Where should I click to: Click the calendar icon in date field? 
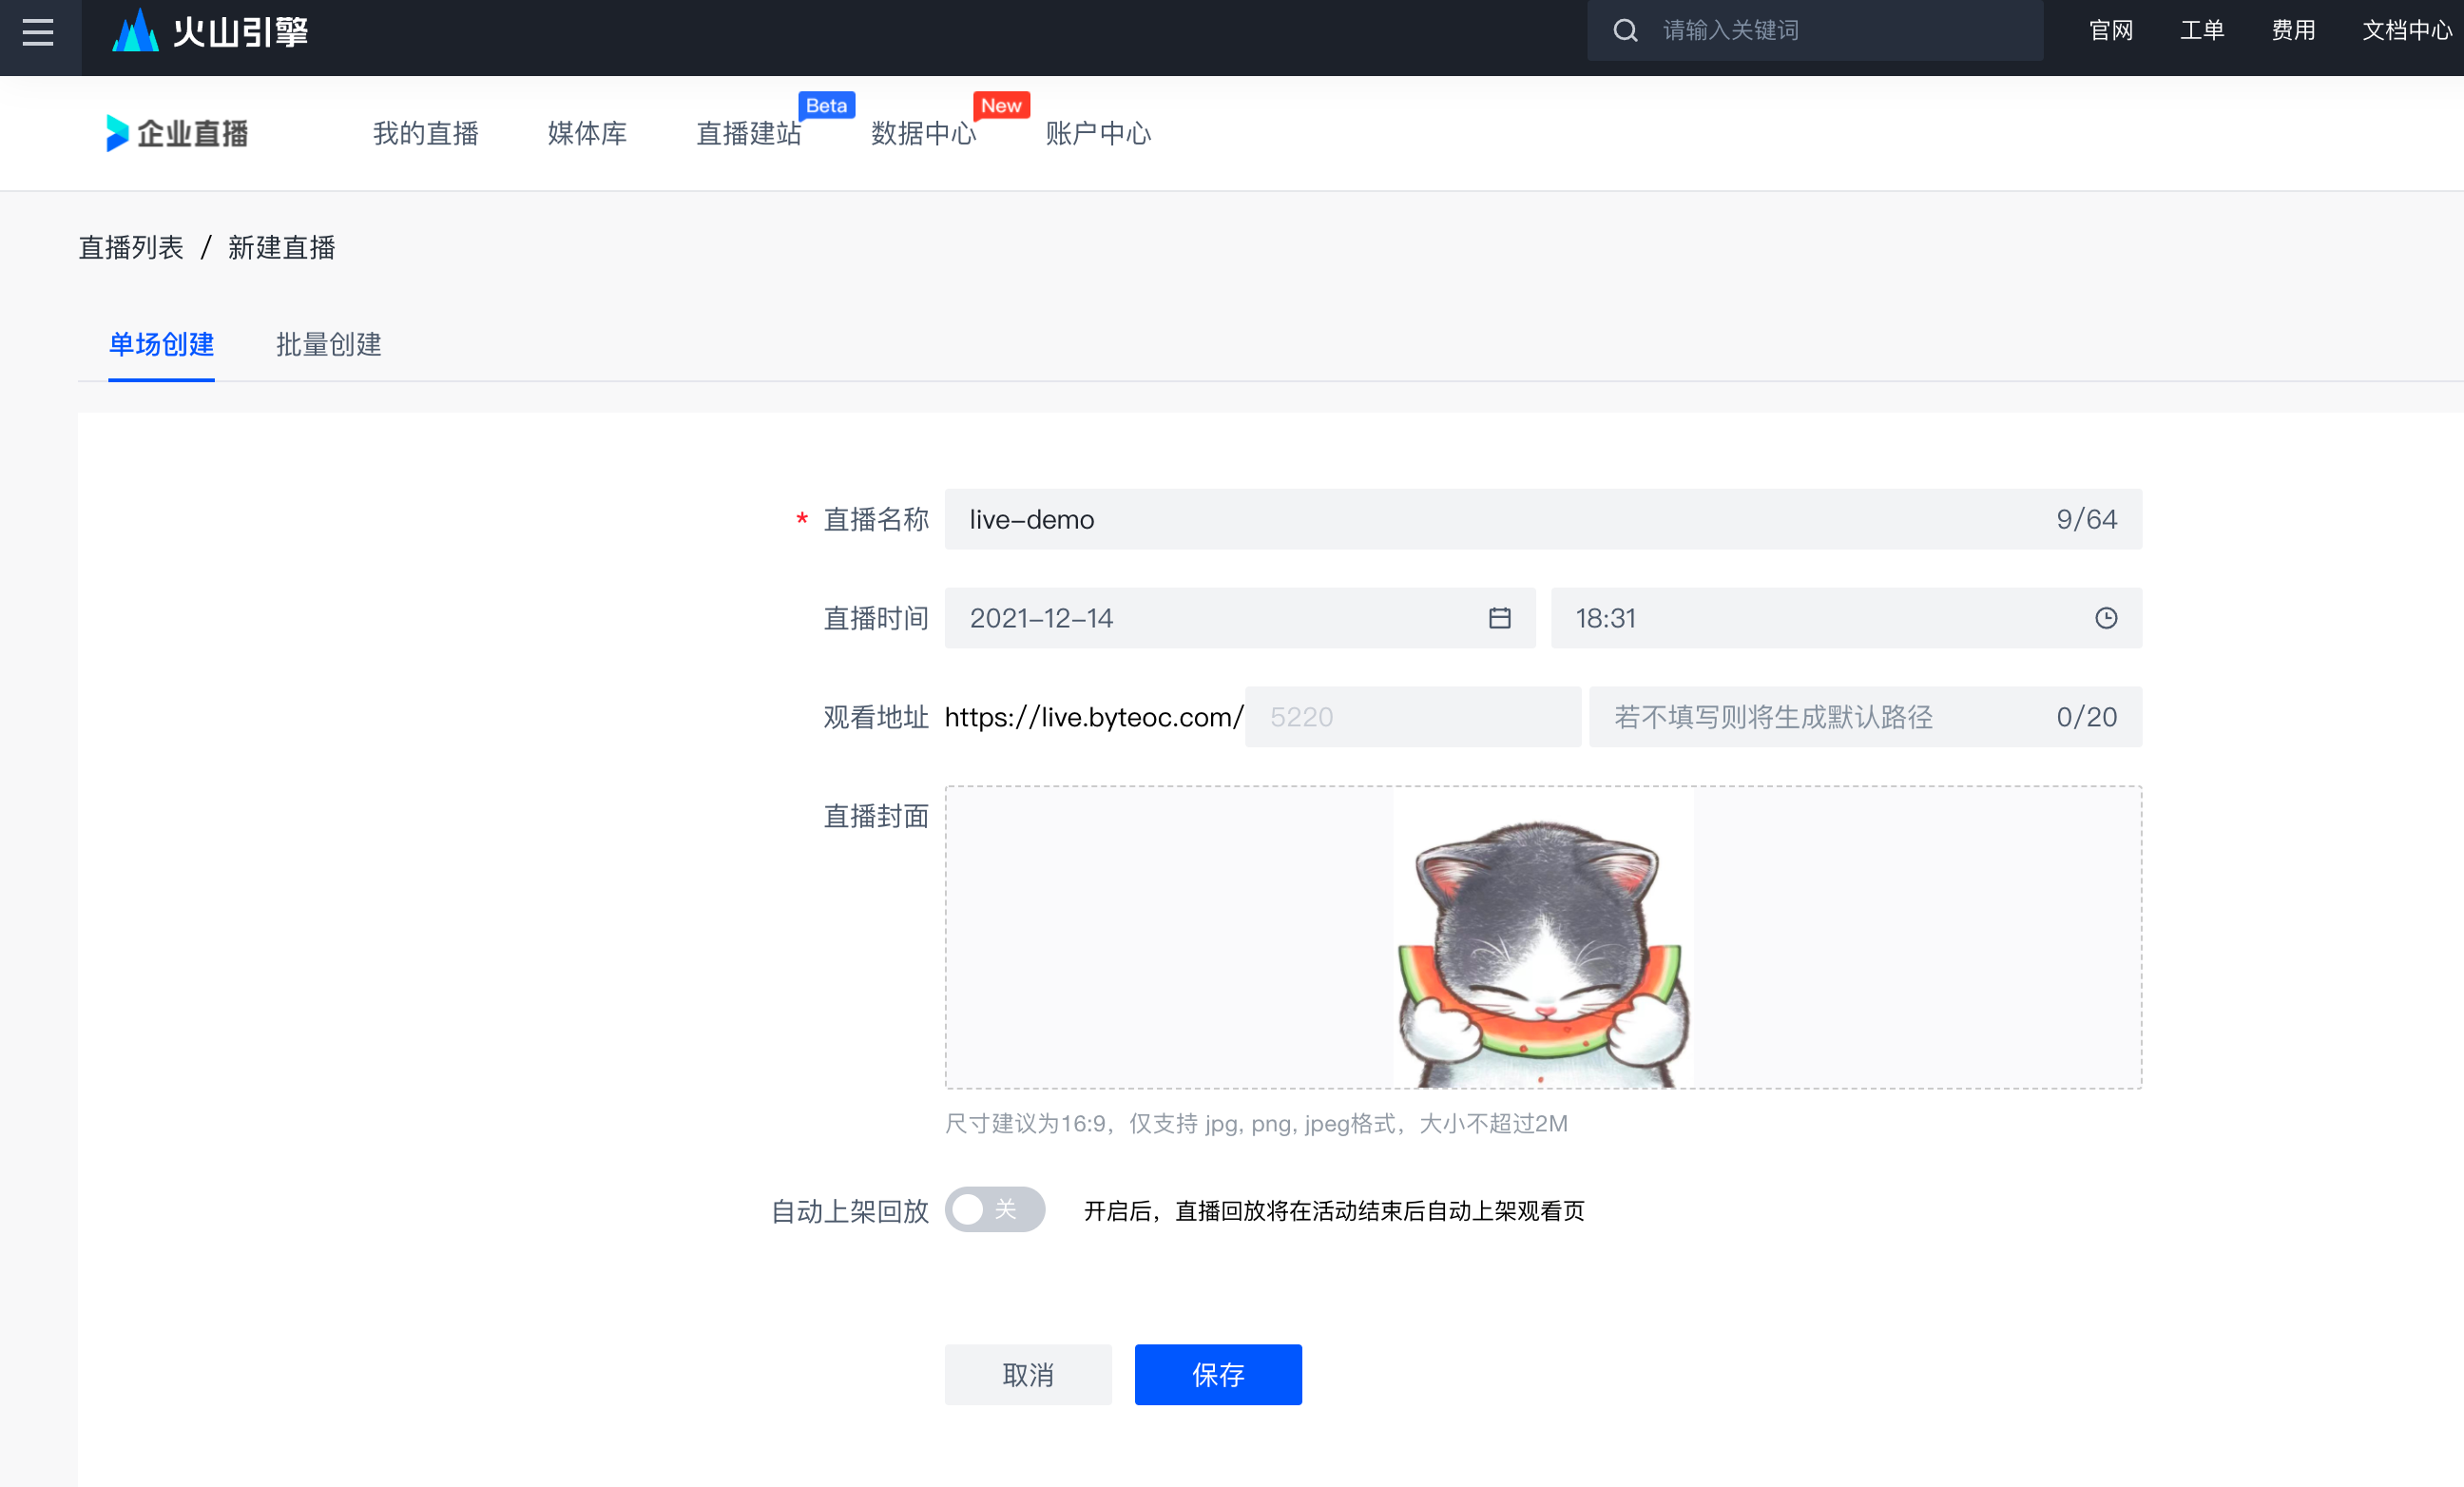pos(1499,618)
